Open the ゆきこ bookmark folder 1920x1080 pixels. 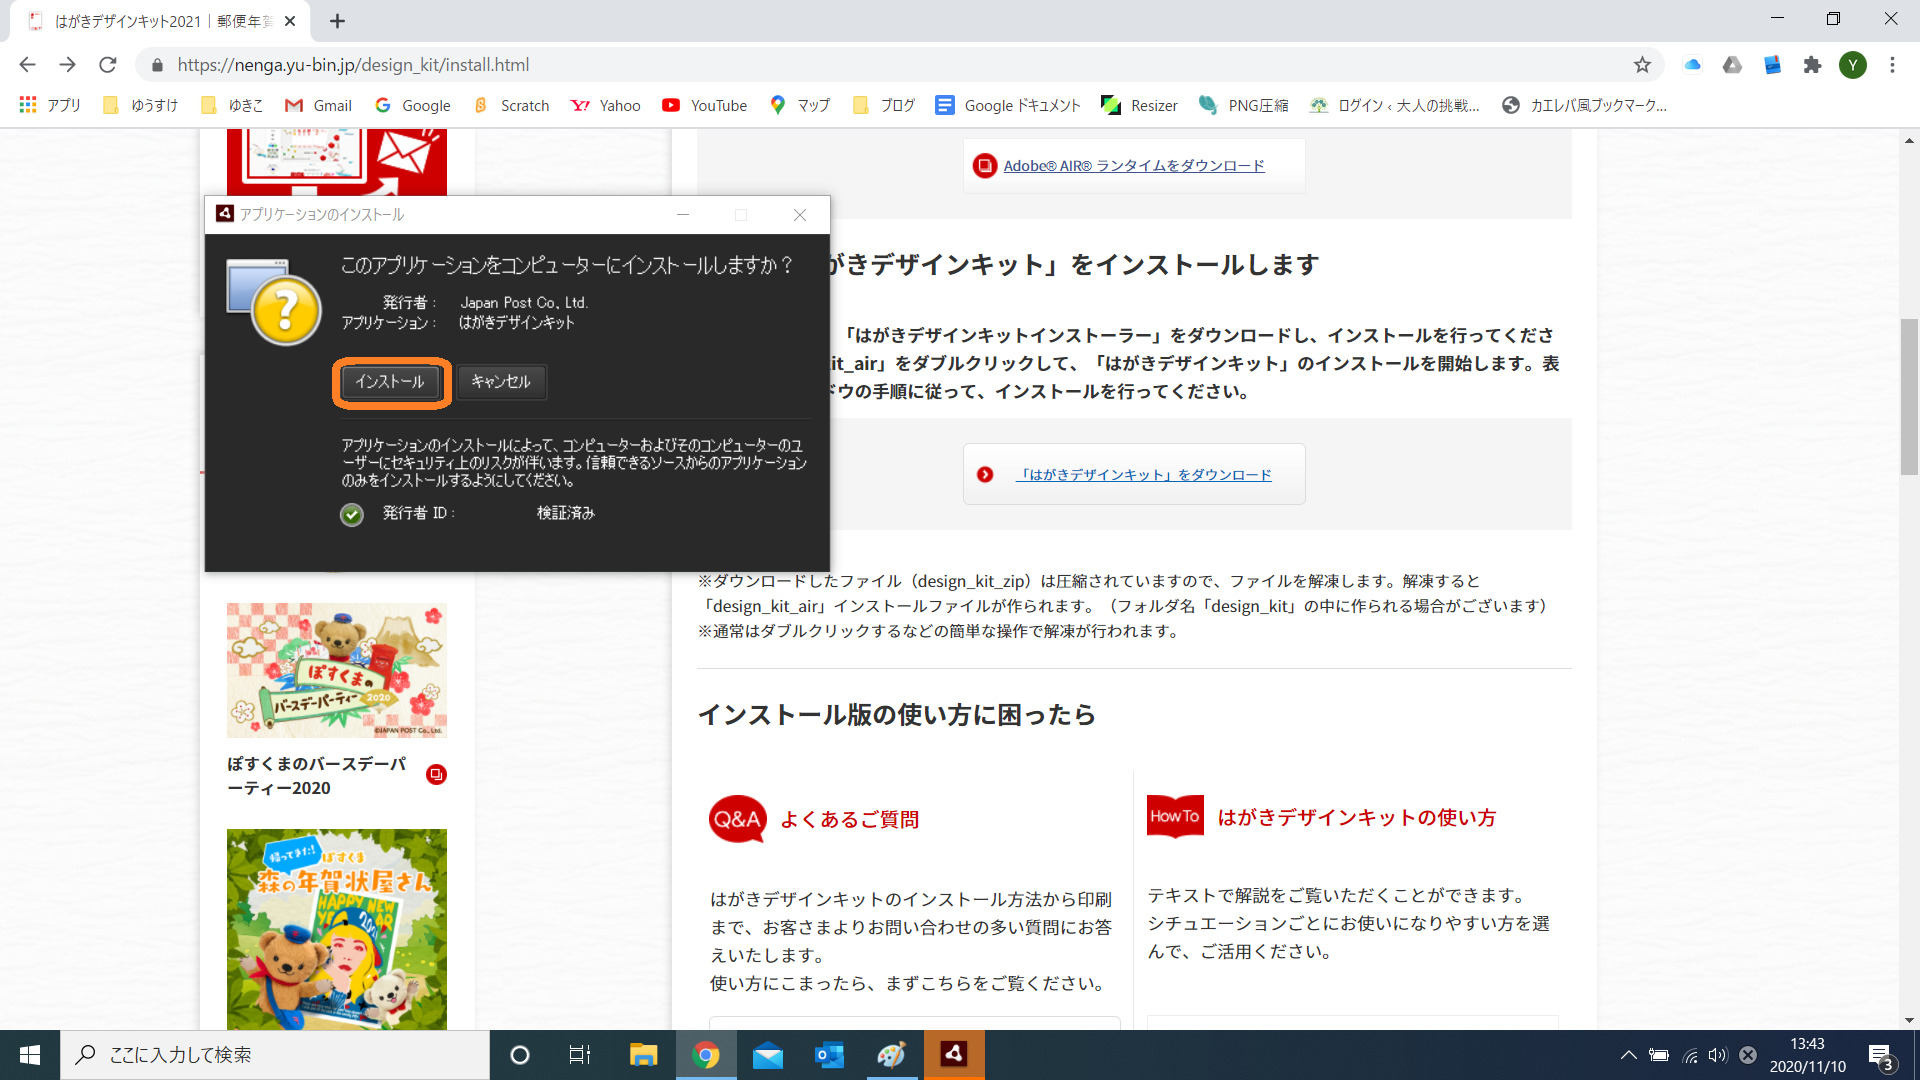pos(232,105)
